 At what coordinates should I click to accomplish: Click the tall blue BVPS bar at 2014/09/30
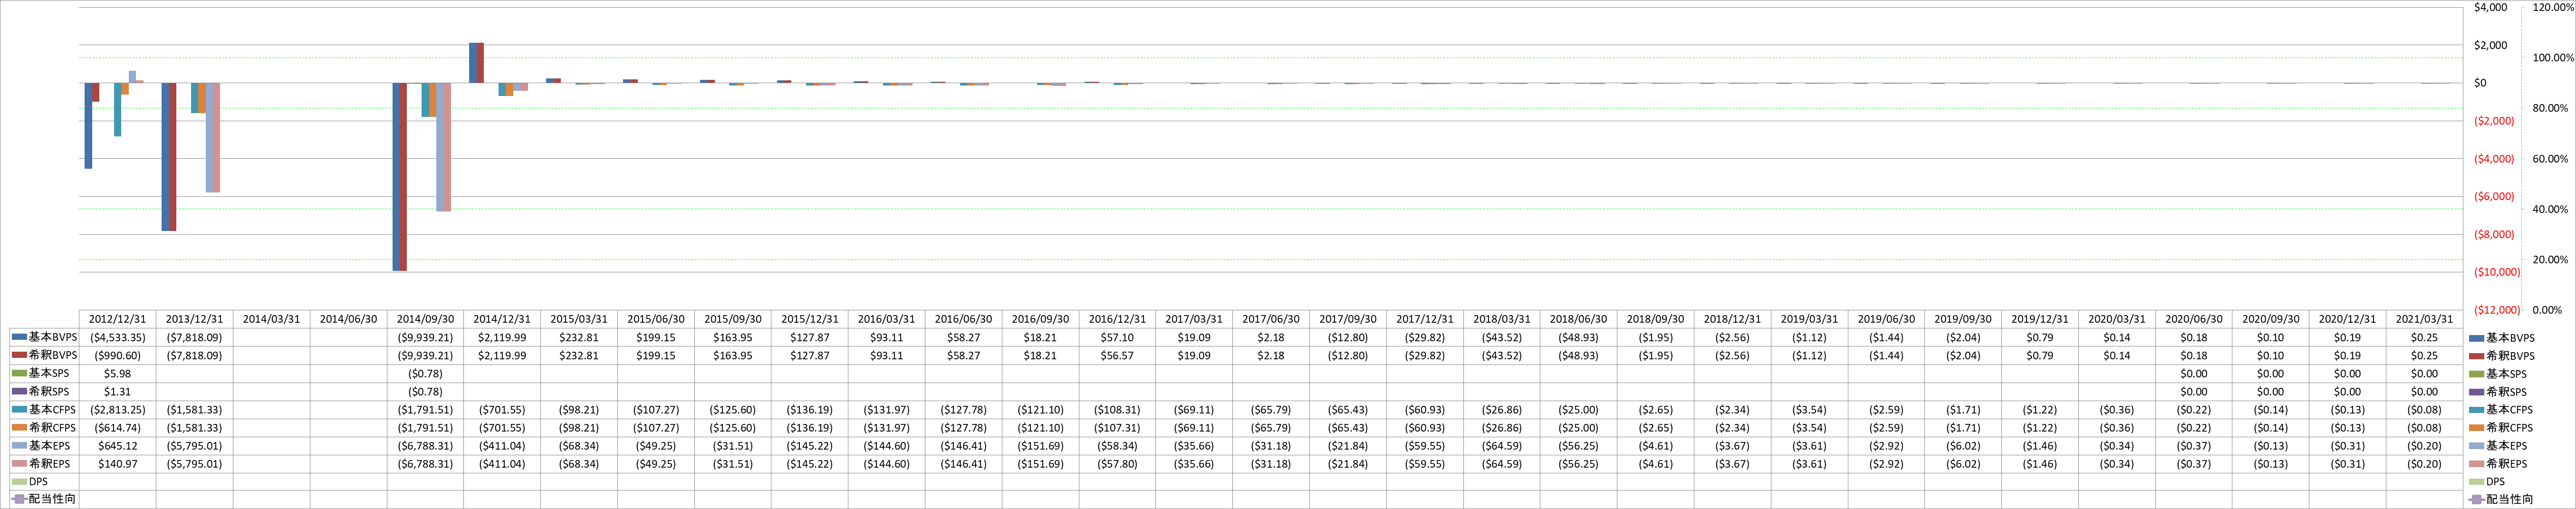pos(396,177)
